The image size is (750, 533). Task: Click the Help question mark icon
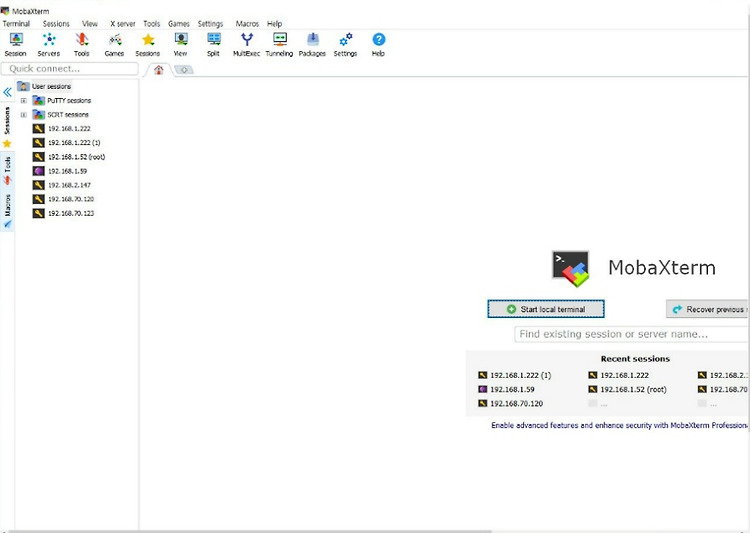pos(378,45)
